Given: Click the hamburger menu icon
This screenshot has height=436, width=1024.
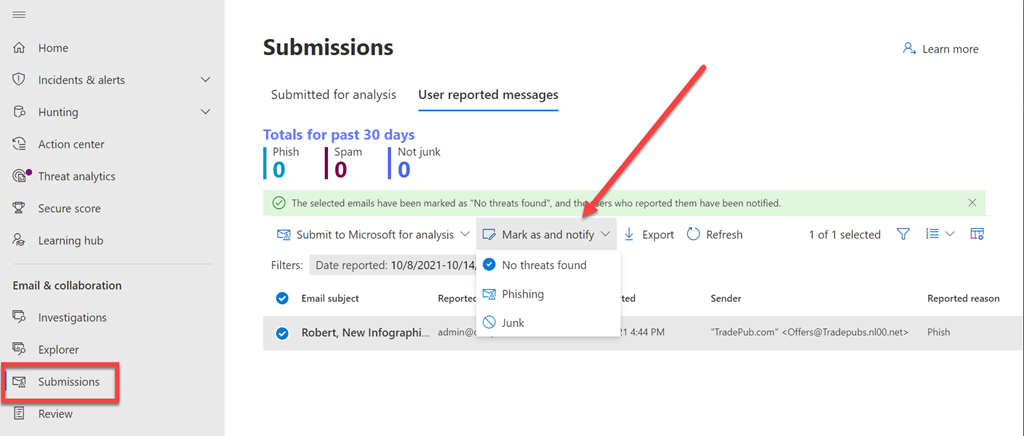Looking at the screenshot, I should (19, 14).
